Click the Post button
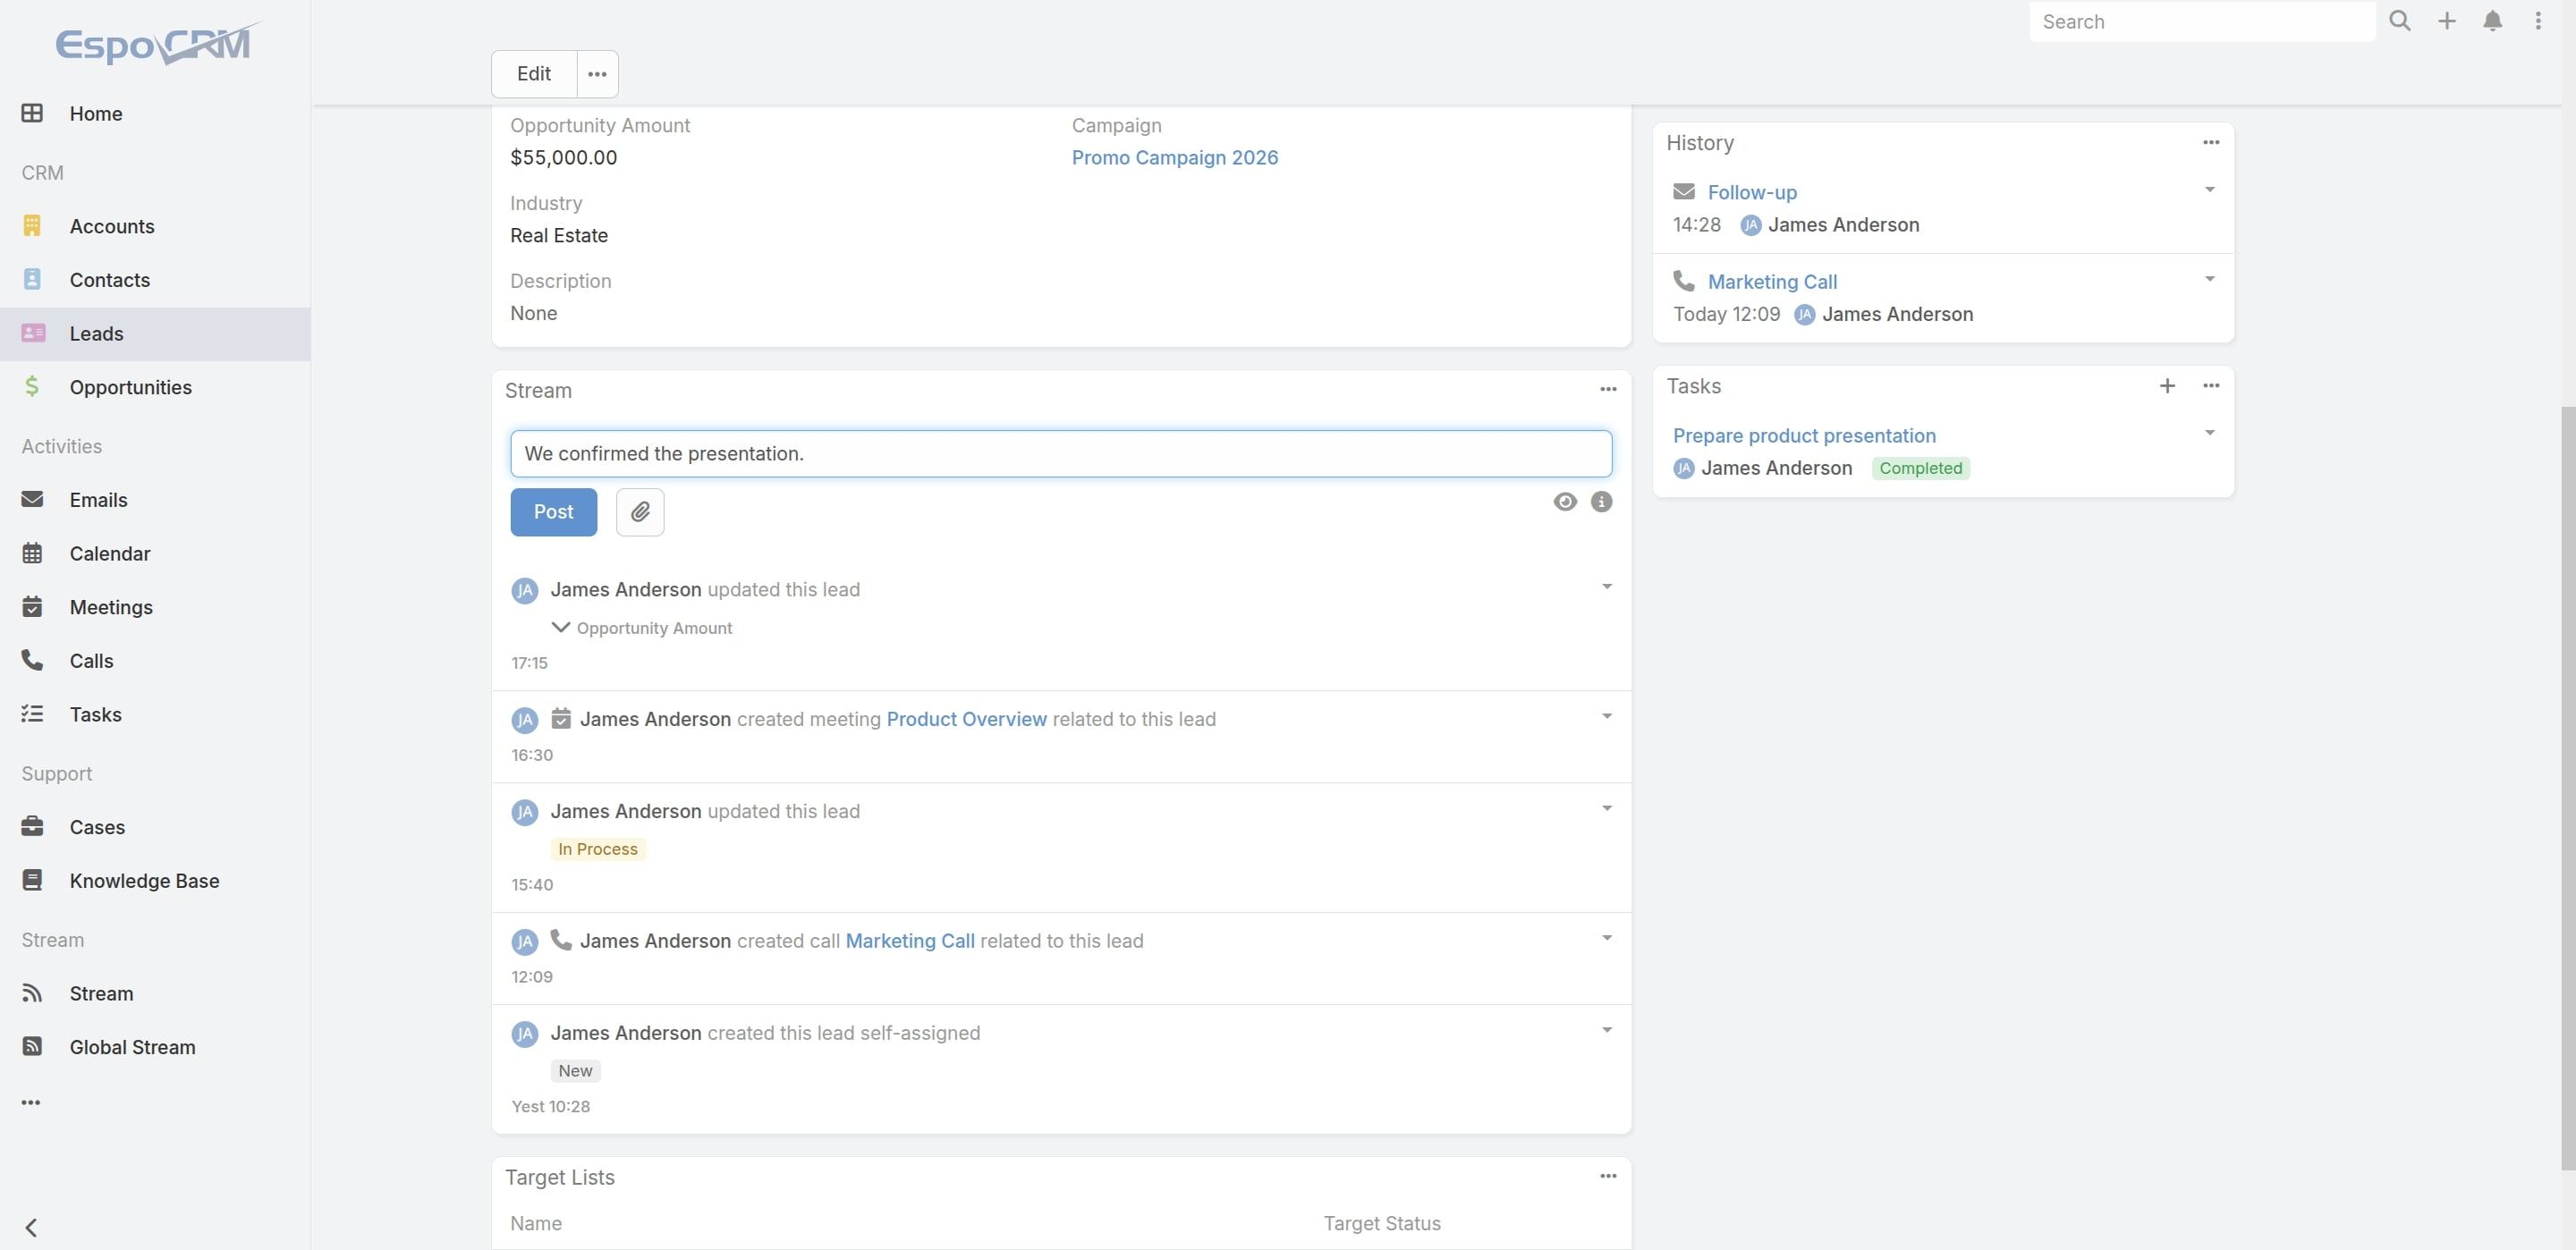Viewport: 2576px width, 1250px height. pyautogui.click(x=553, y=512)
